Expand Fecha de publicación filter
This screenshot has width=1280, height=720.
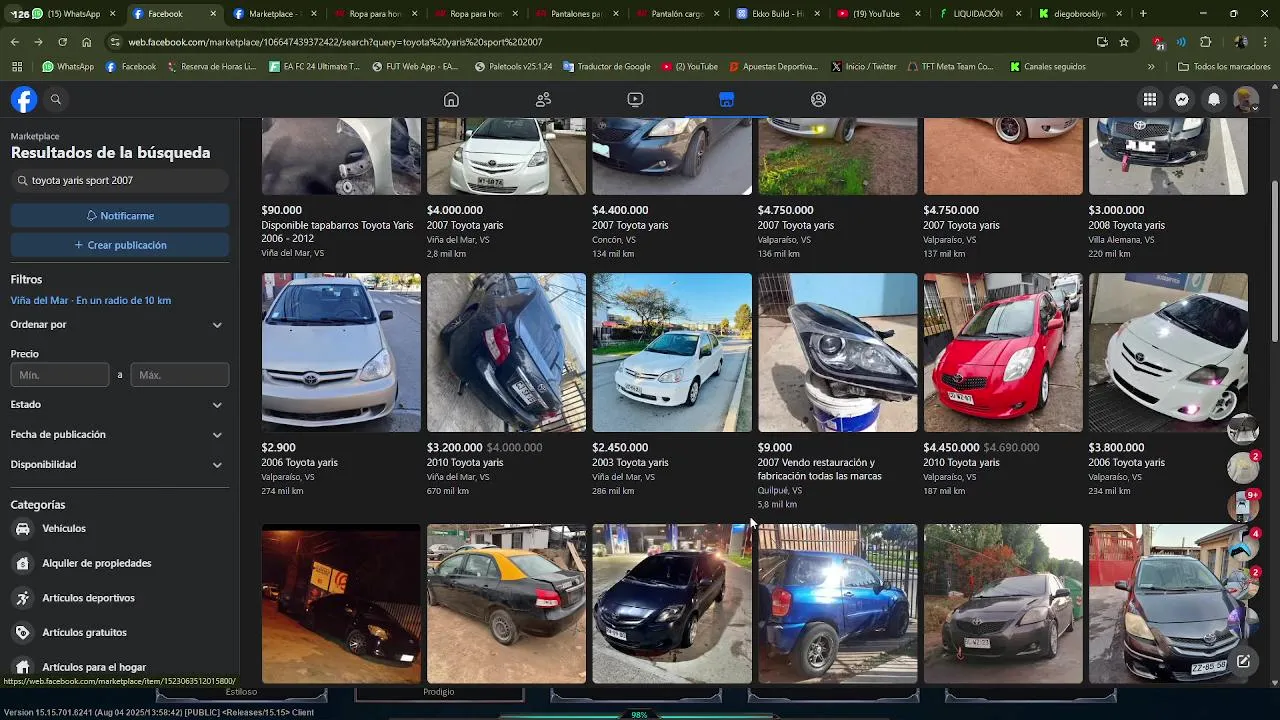118,435
